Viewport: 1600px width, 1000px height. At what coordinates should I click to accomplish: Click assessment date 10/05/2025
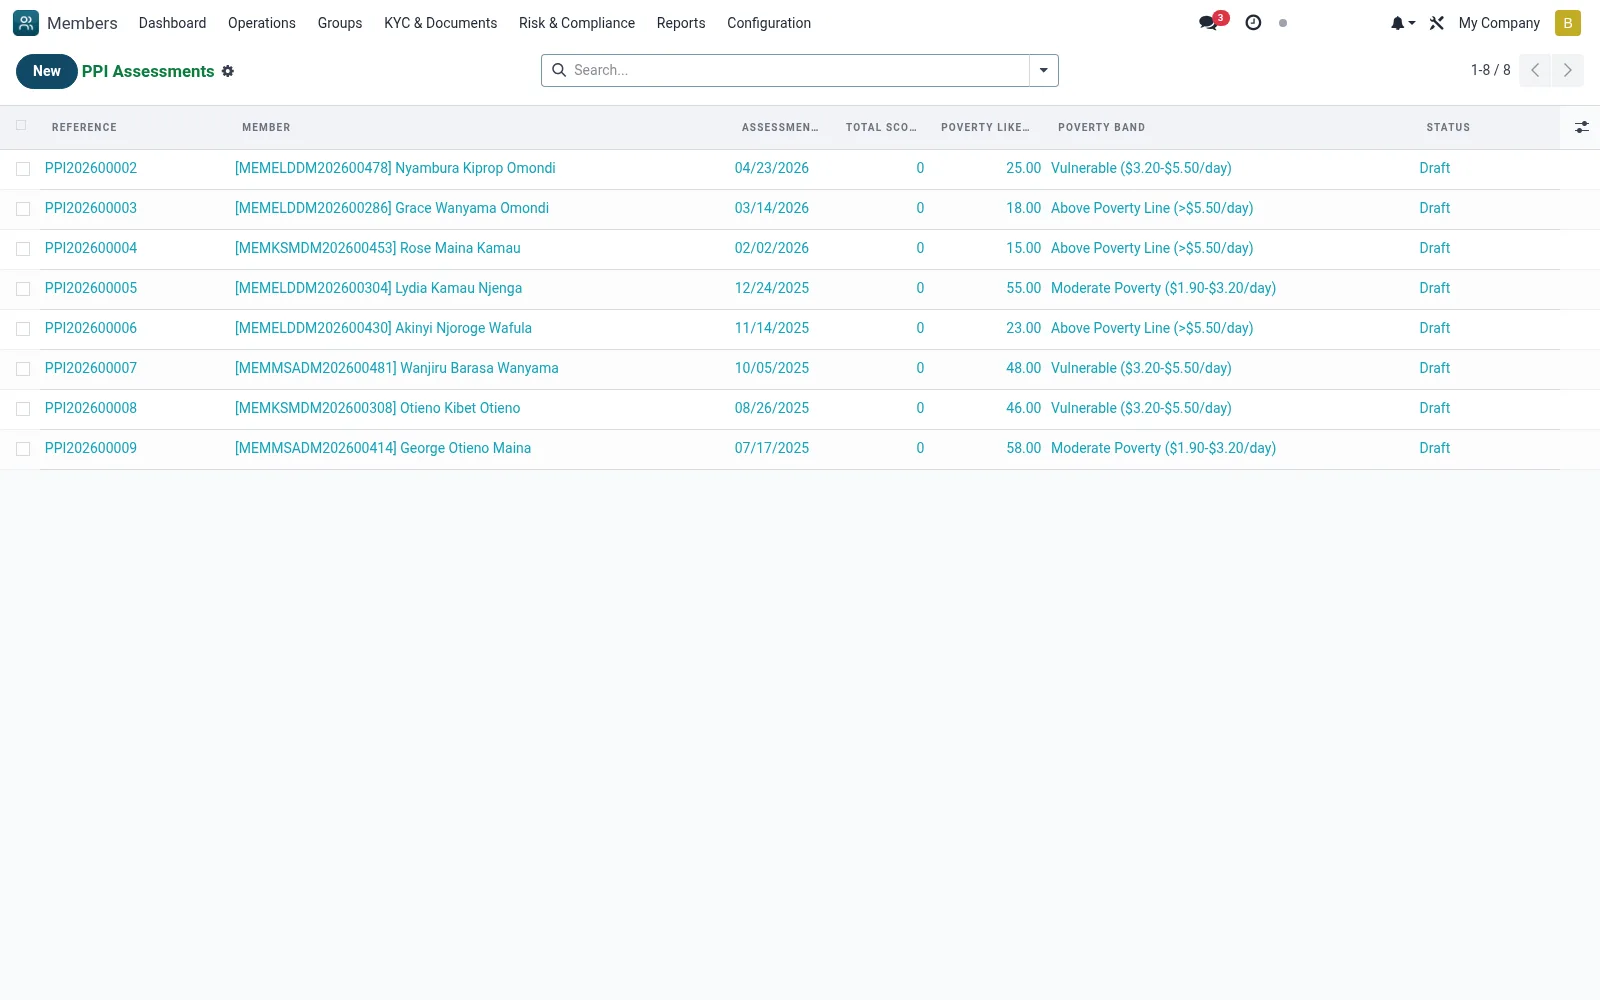pyautogui.click(x=772, y=368)
